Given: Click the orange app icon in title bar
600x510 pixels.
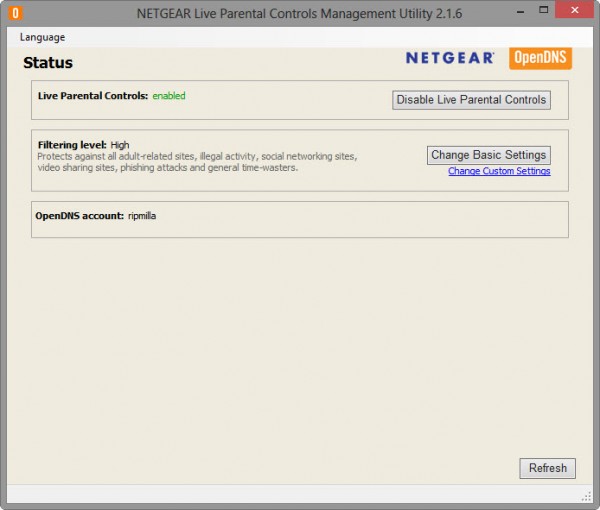Looking at the screenshot, I should click(15, 13).
